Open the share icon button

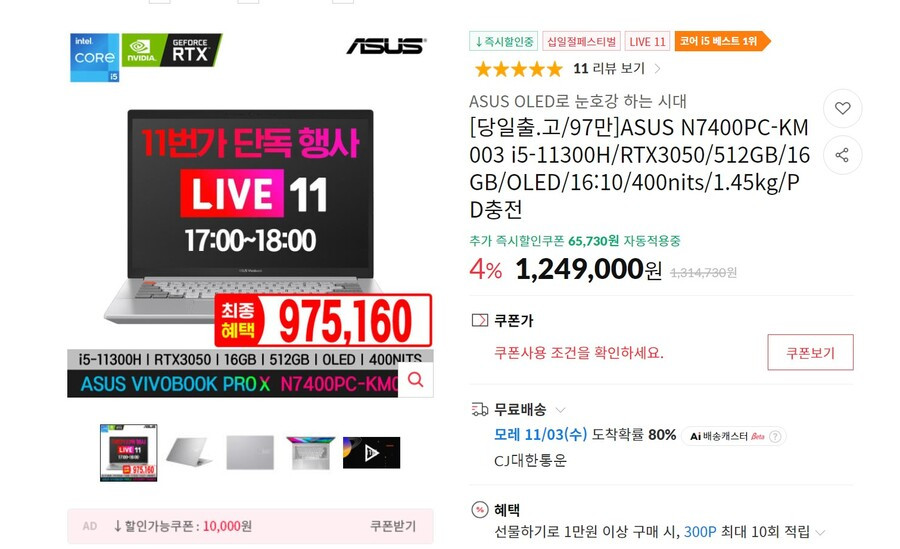tap(842, 155)
